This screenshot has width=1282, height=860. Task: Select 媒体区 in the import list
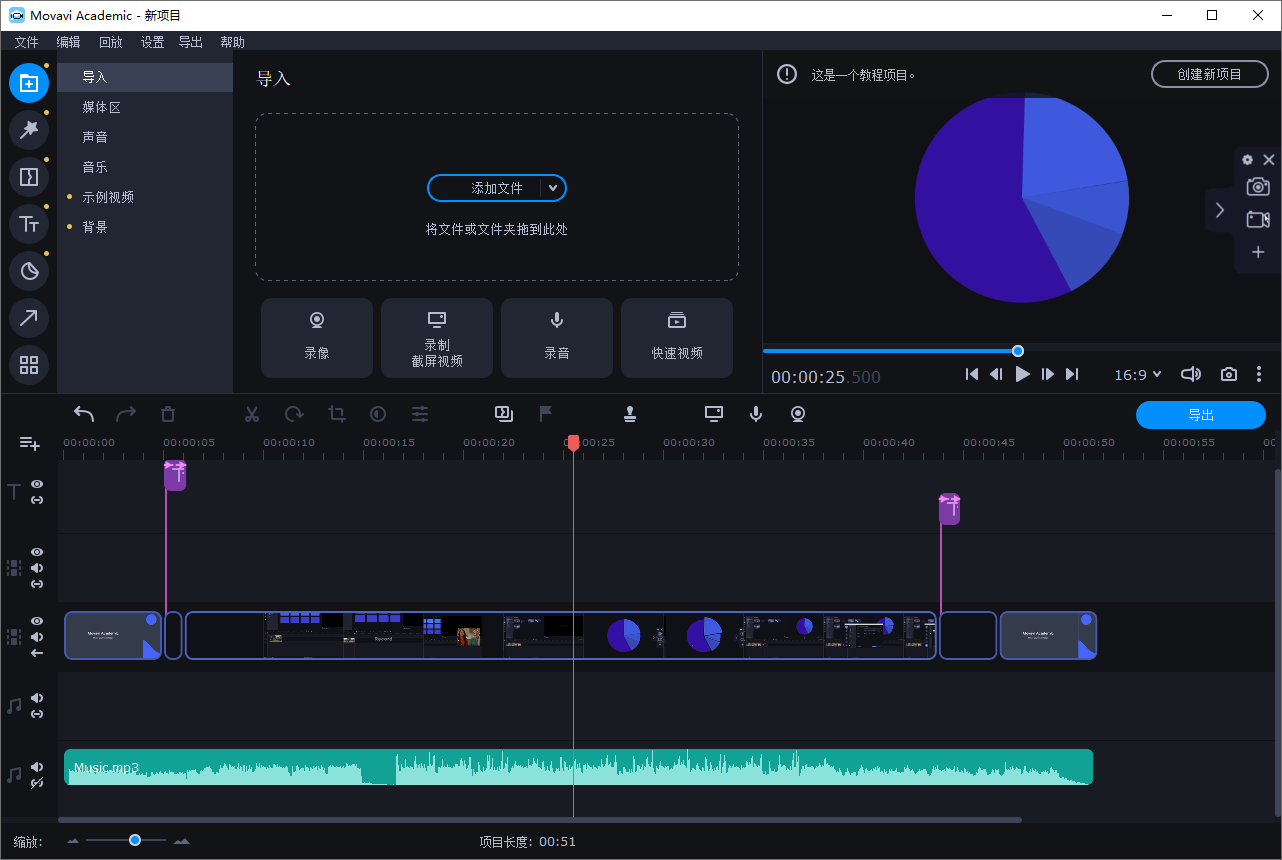[101, 107]
